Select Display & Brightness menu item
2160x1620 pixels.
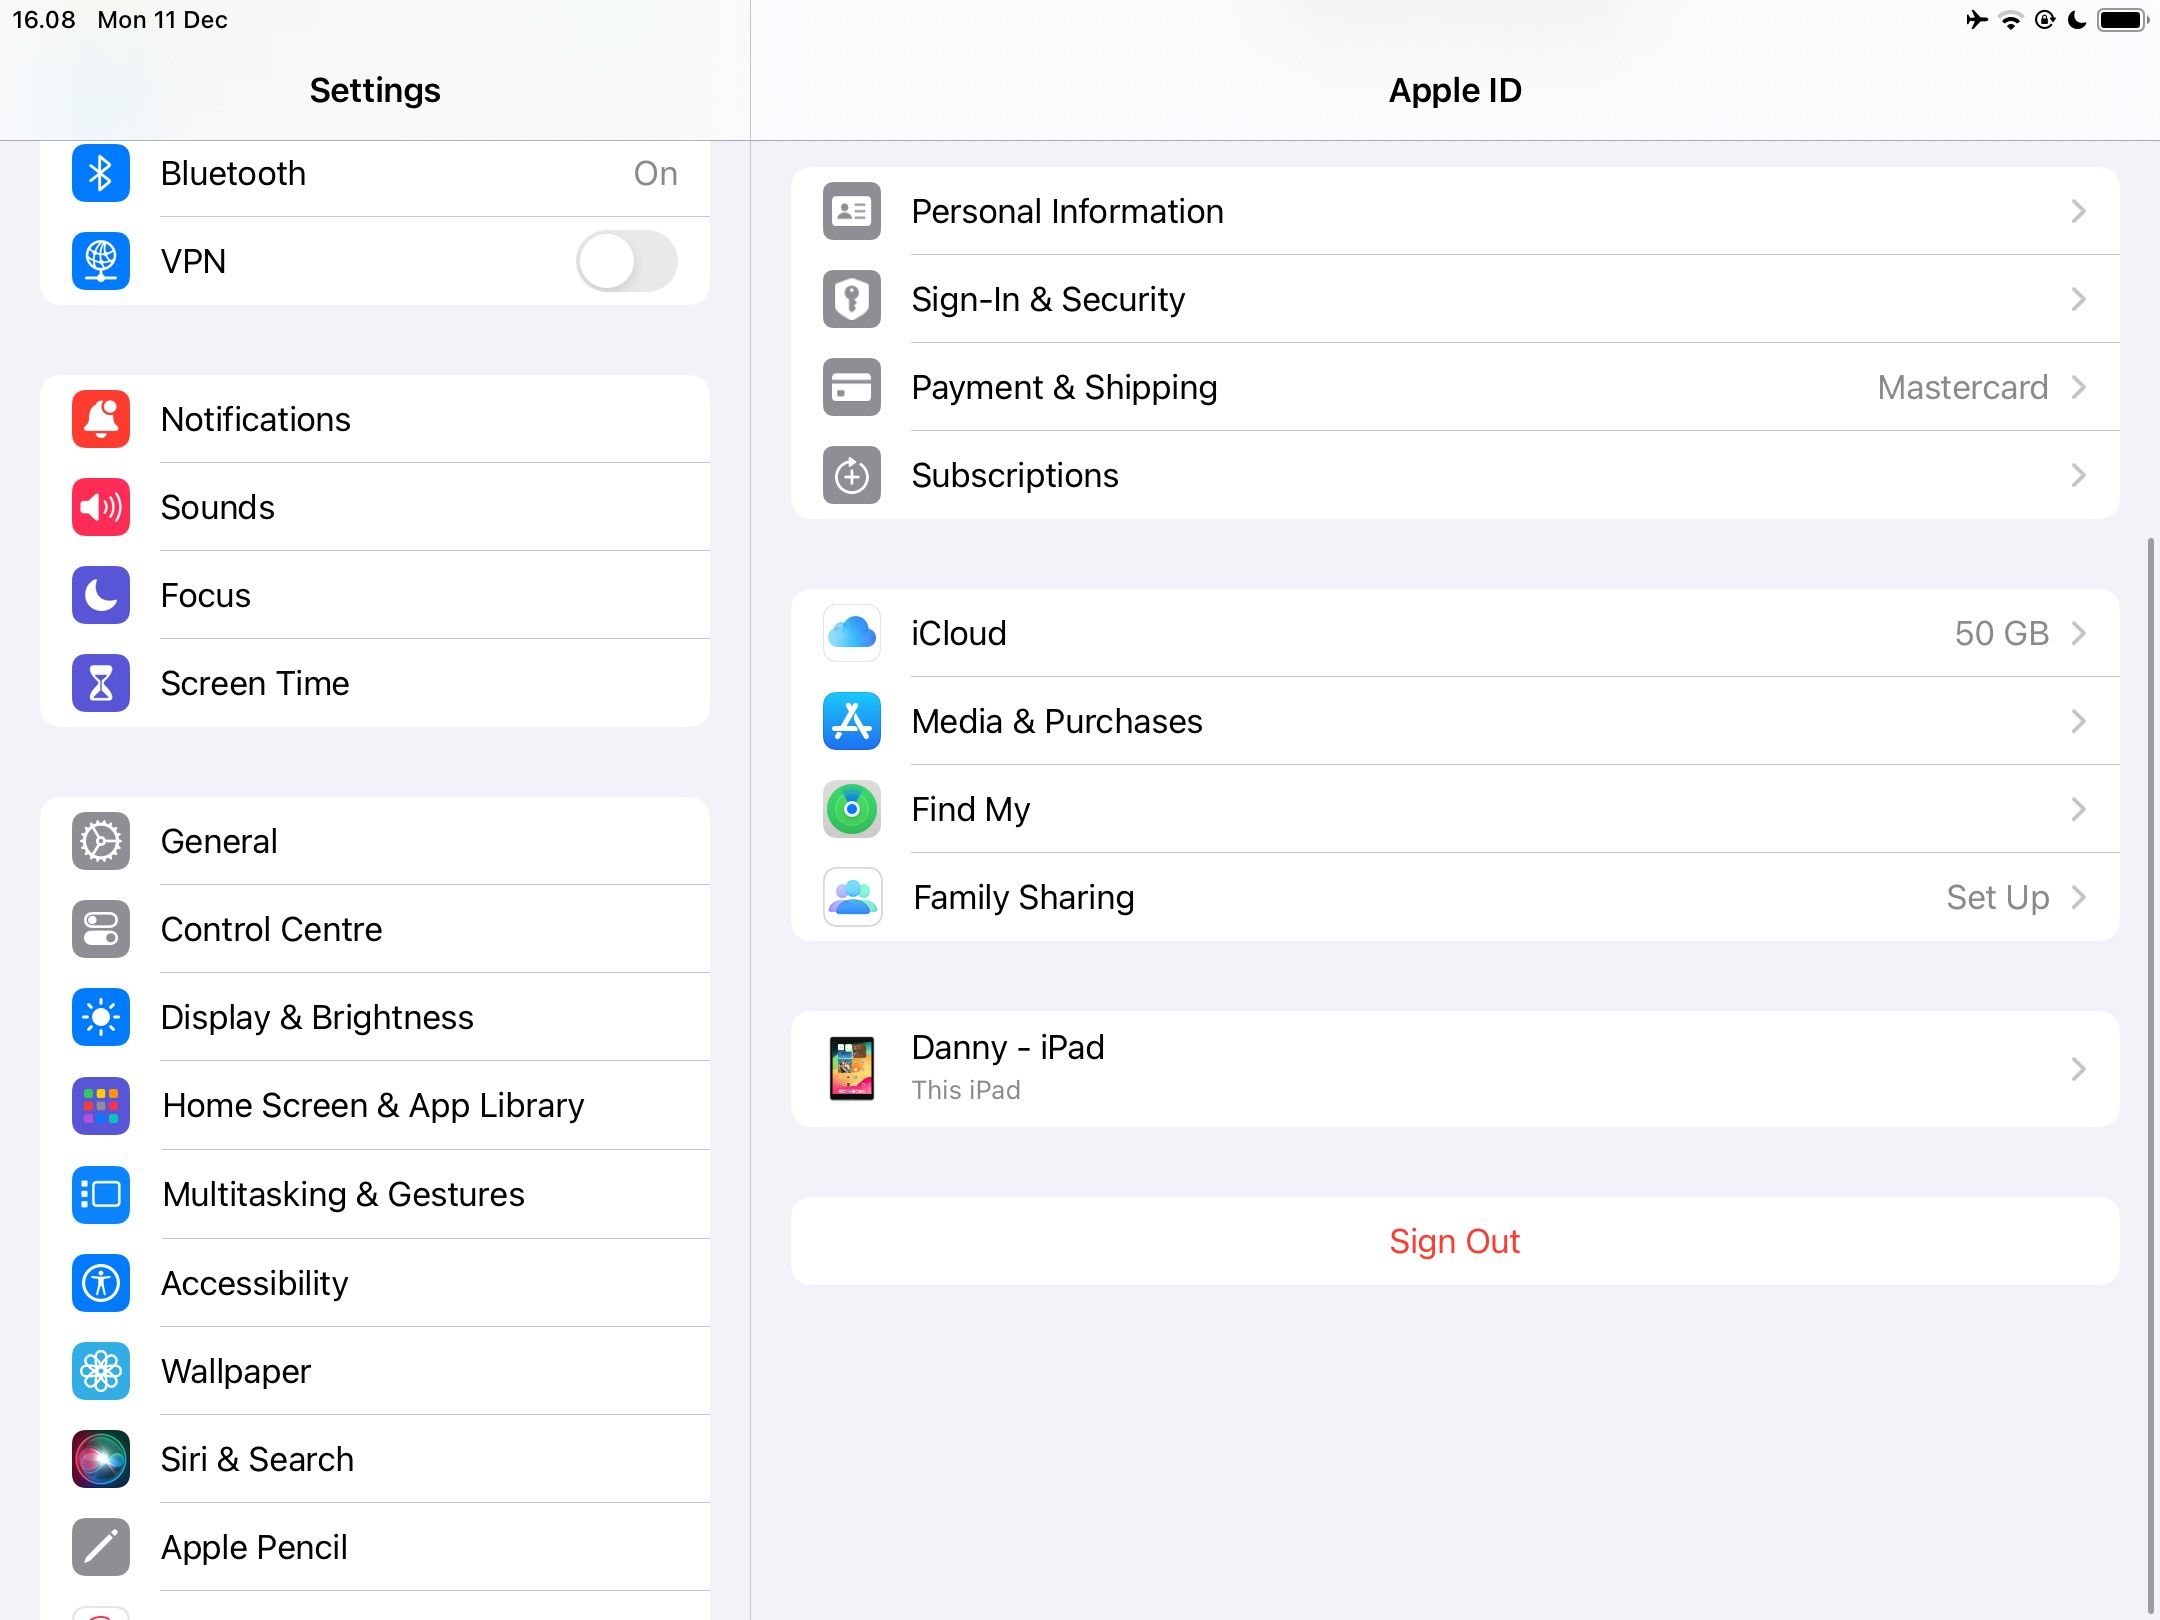pos(315,1016)
